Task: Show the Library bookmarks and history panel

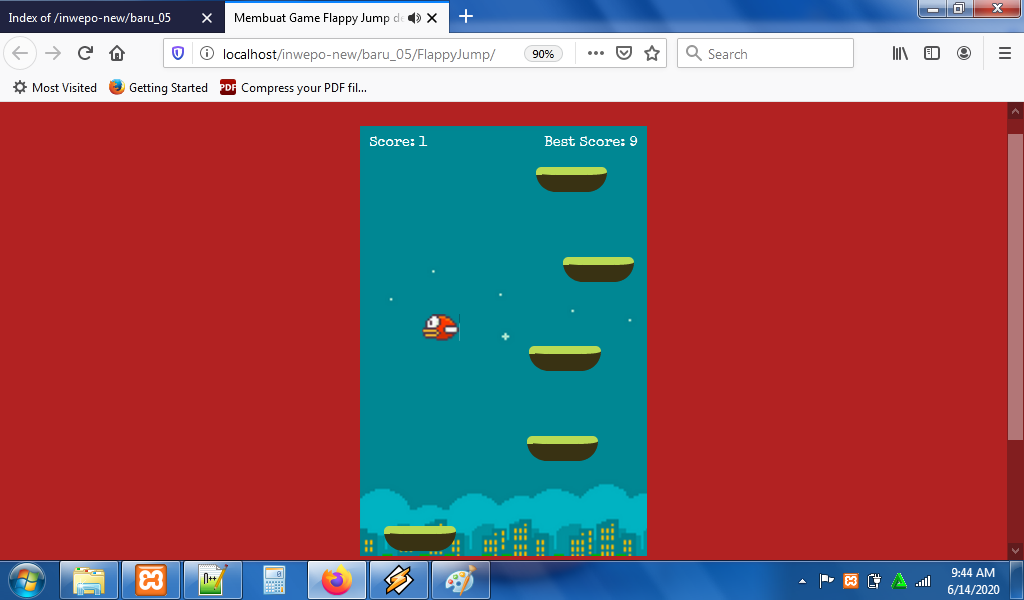Action: click(x=900, y=54)
